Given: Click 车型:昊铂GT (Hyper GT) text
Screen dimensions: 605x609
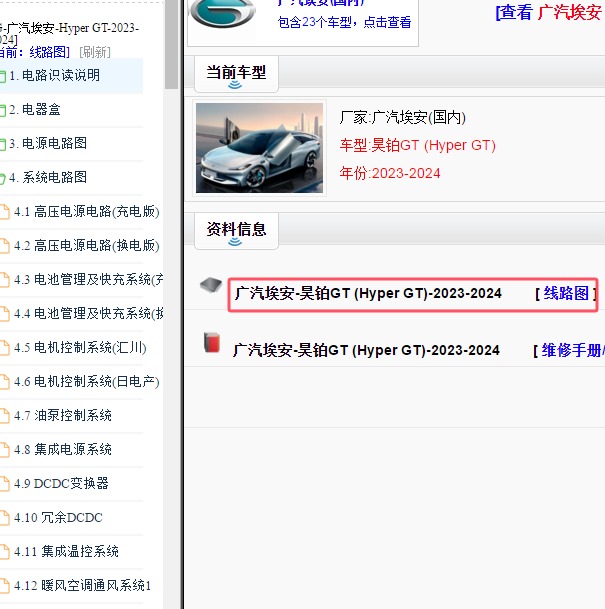Looking at the screenshot, I should 417,146.
